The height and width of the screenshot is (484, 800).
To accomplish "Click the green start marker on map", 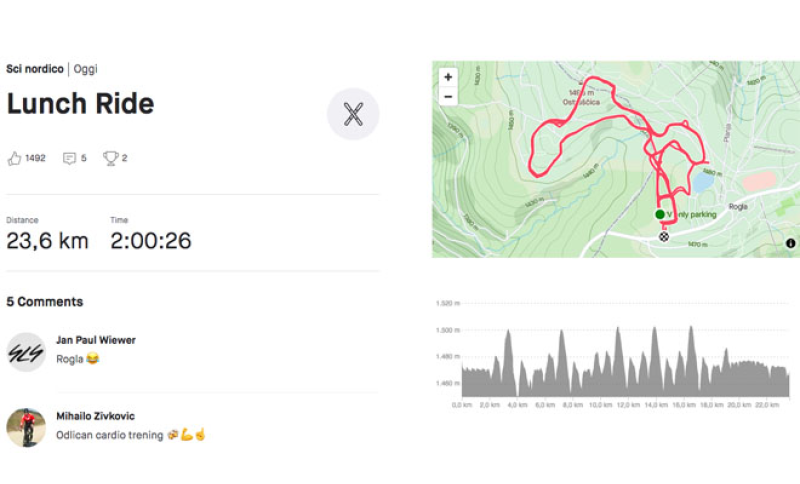I will pos(660,215).
